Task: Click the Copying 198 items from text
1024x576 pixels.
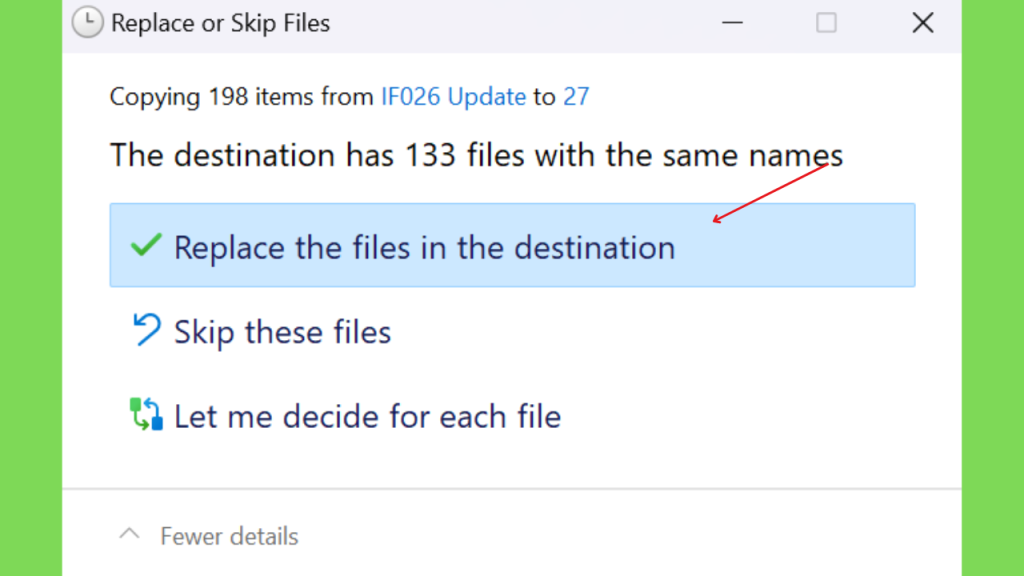Action: [x=241, y=97]
